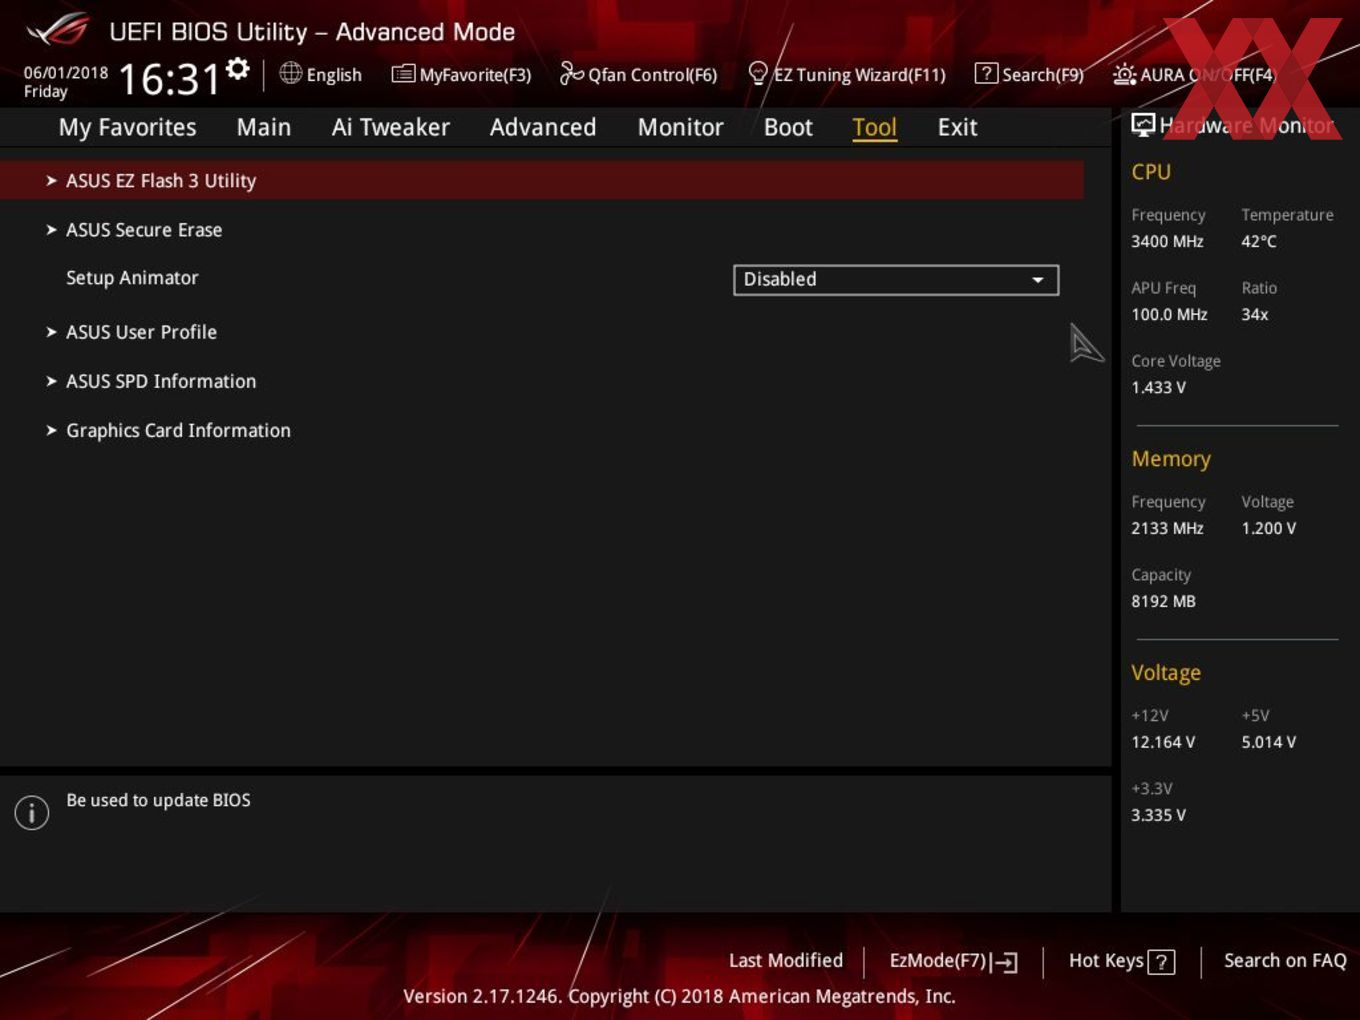Start EZ Tuning Wizard(F11)
The image size is (1360, 1020).
click(859, 75)
